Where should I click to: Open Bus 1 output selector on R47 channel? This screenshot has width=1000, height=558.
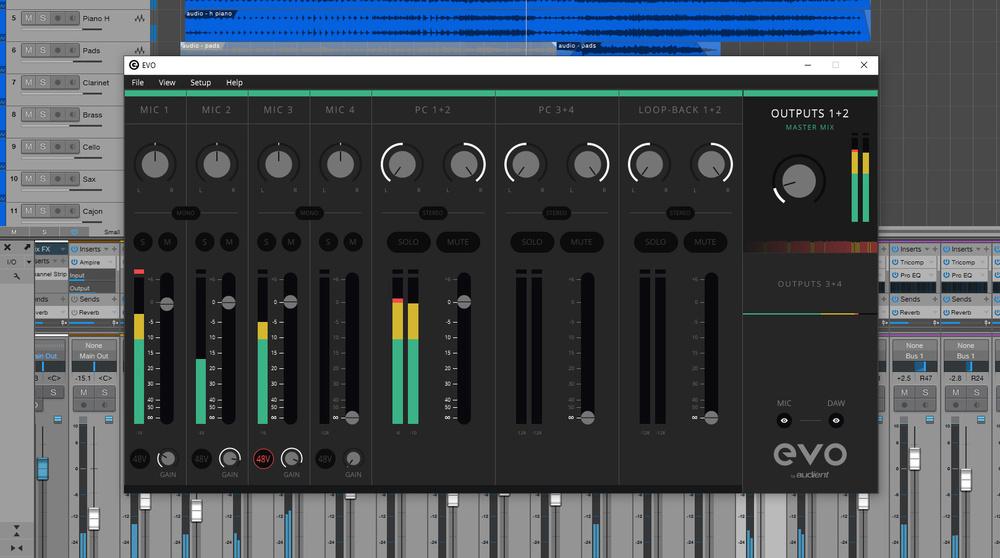[x=915, y=356]
